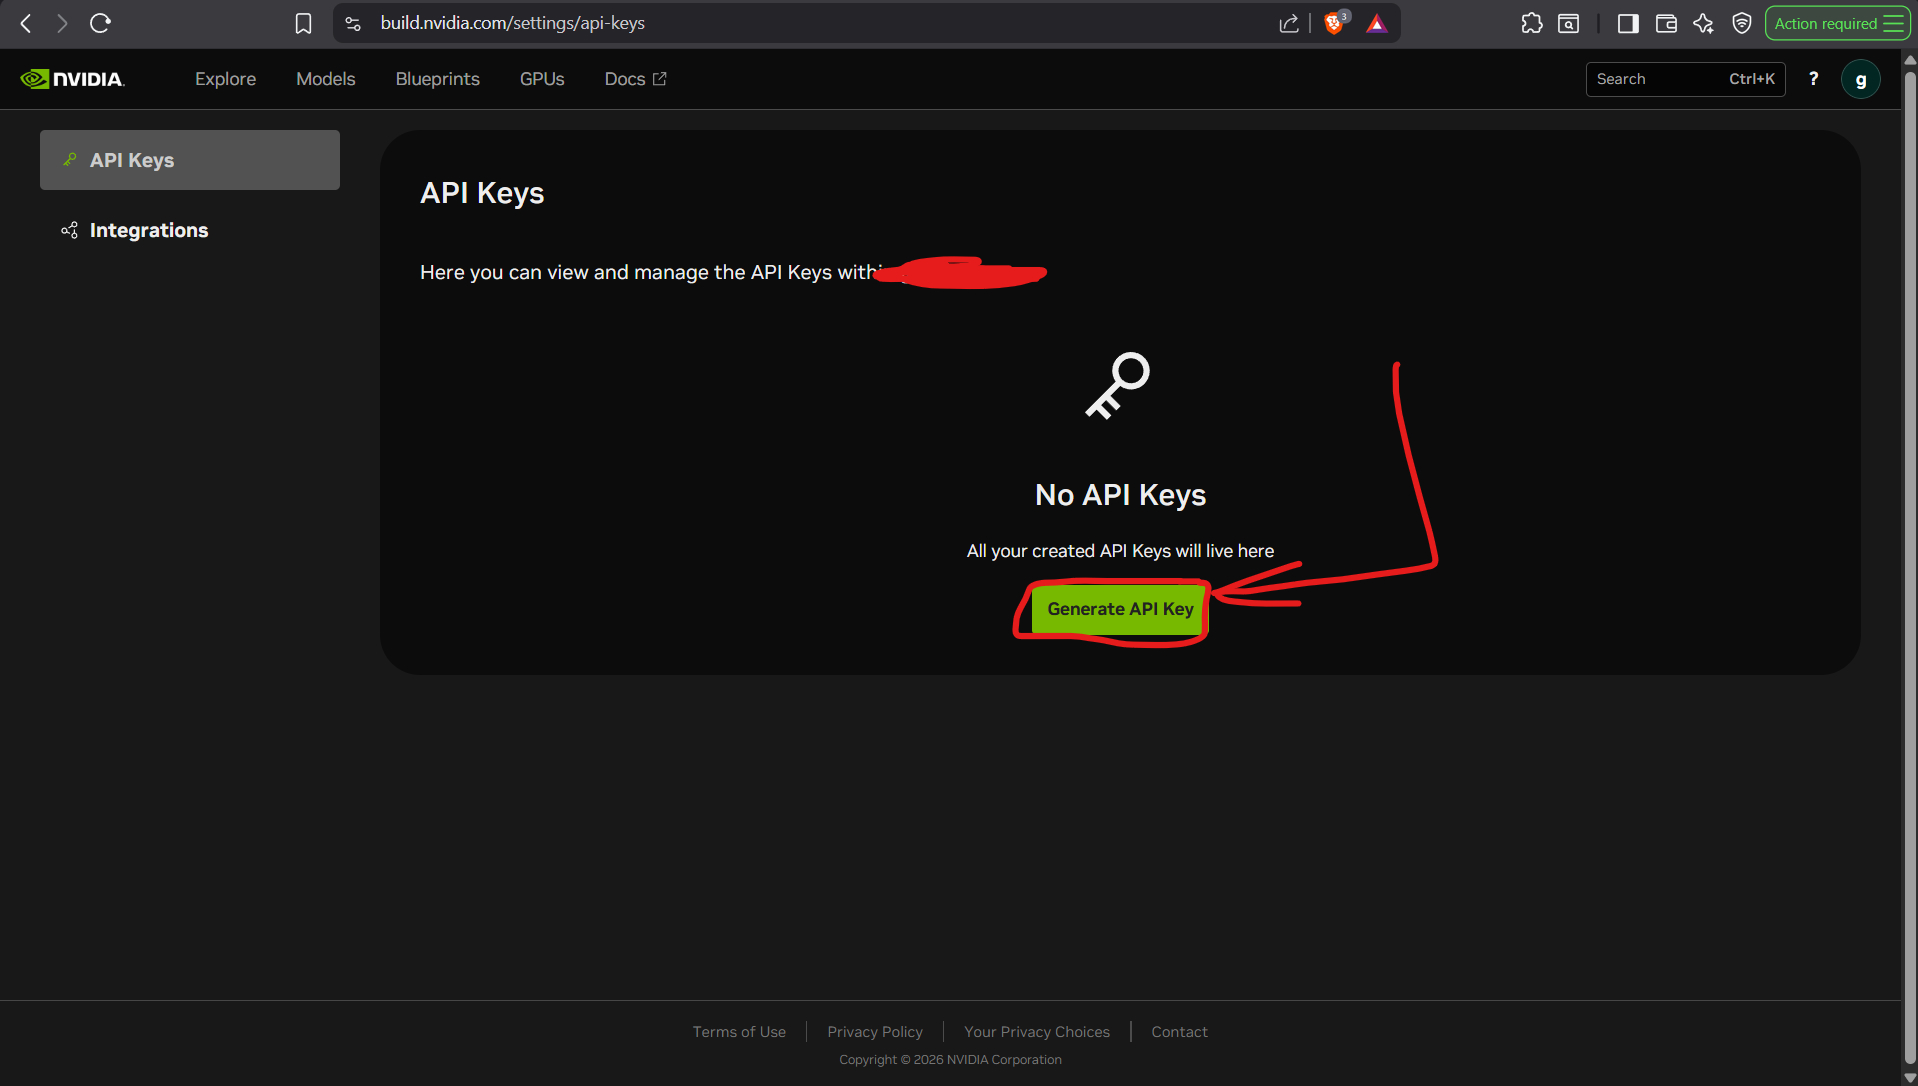Screen dimensions: 1918x1086
Task: Open the Brave Wallet icon
Action: click(x=1666, y=23)
